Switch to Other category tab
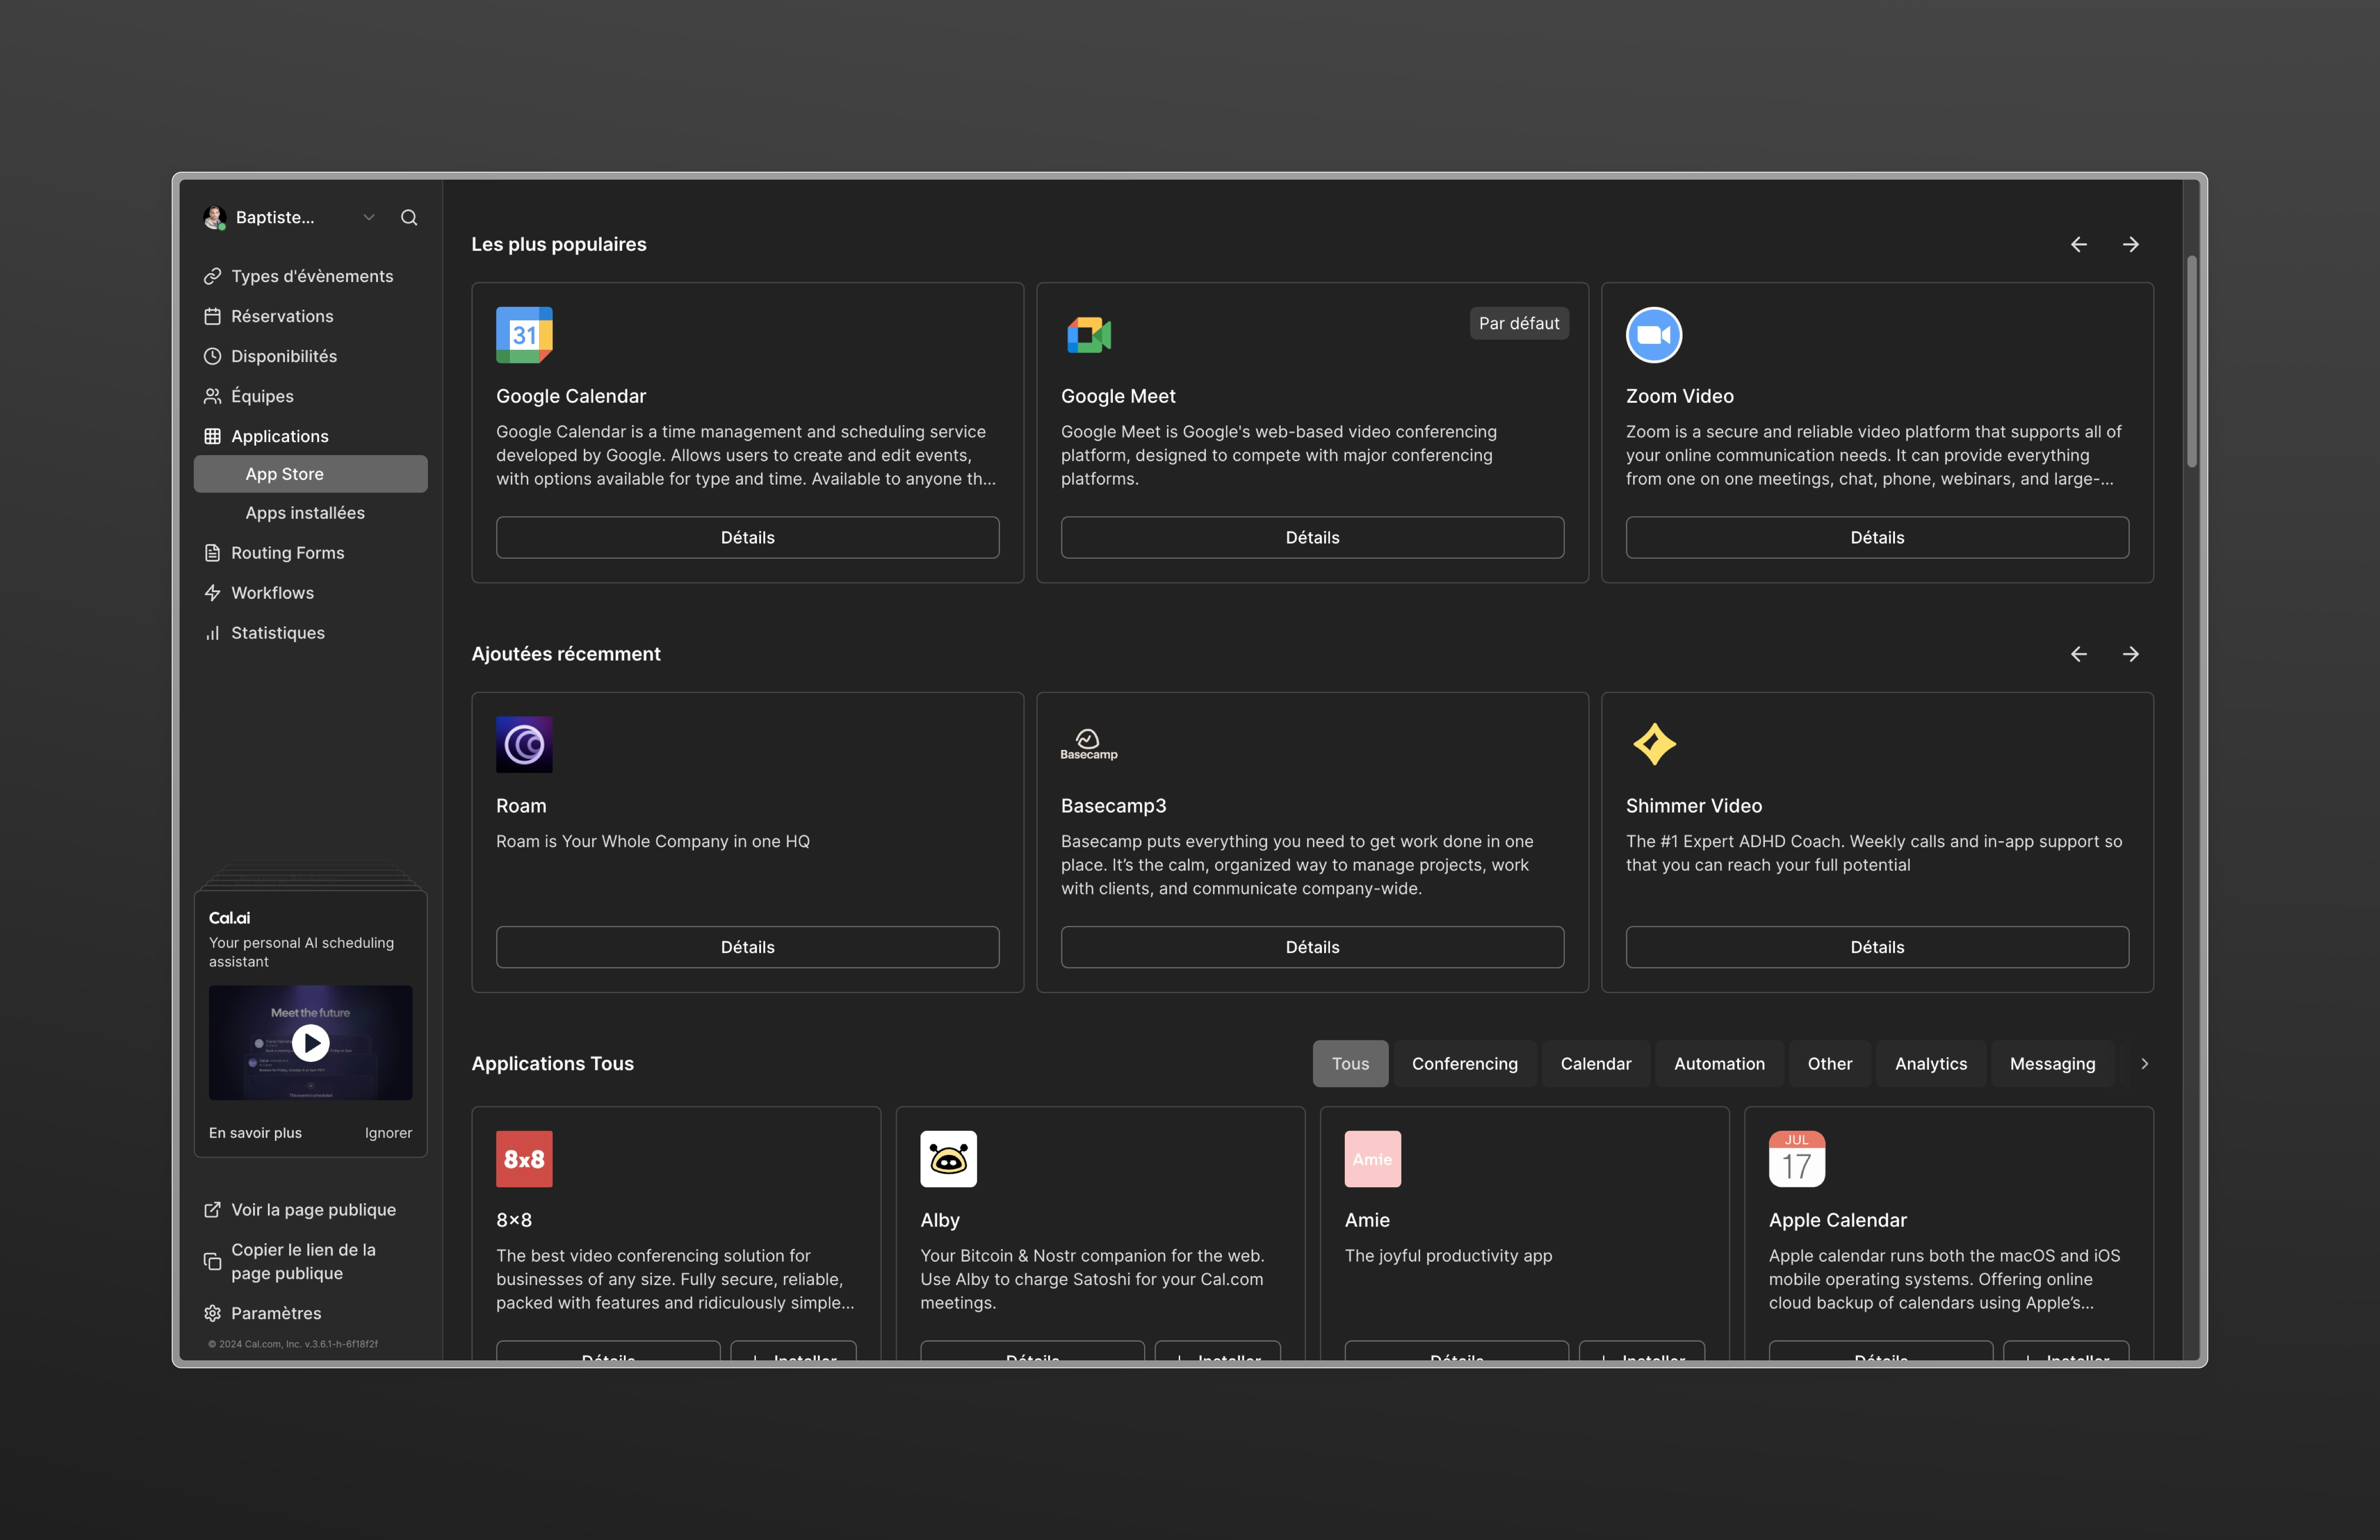 pos(1829,1064)
